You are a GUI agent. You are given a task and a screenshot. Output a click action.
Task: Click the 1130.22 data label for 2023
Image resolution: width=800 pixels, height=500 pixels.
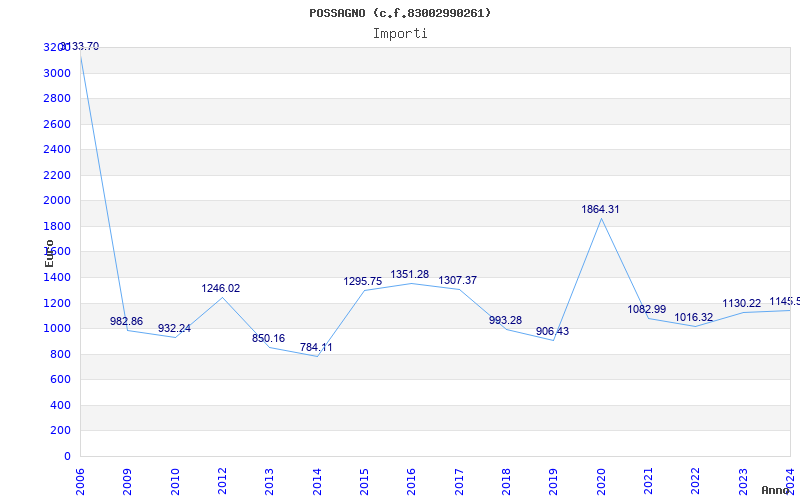click(742, 304)
